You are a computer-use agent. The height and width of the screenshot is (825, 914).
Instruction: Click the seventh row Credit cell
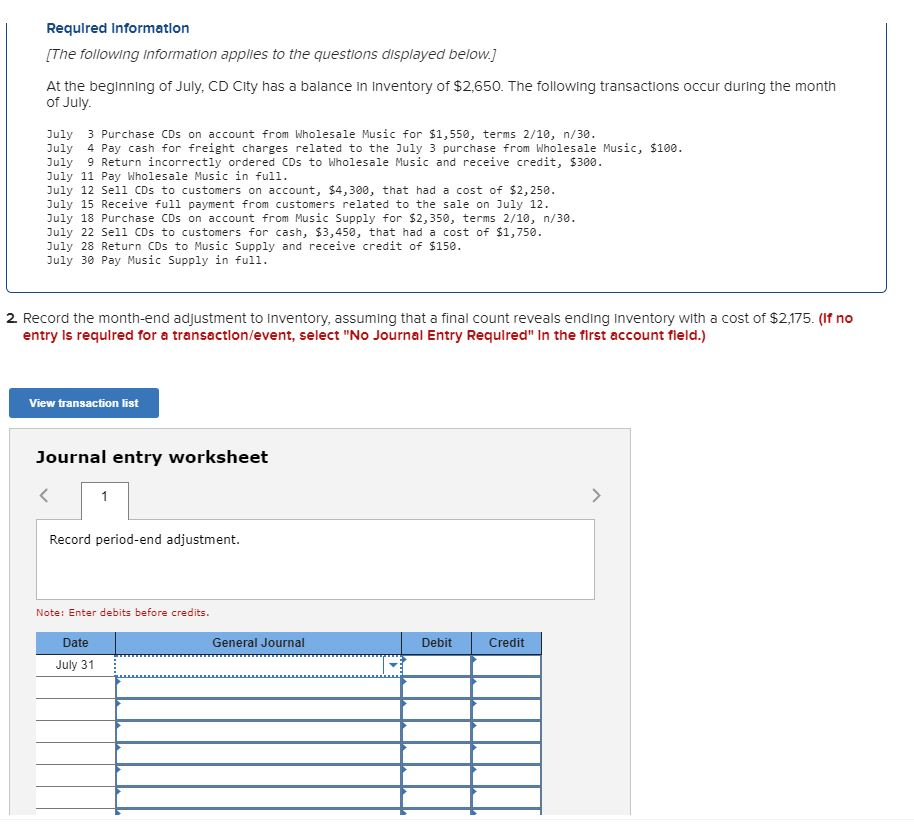pyautogui.click(x=507, y=798)
